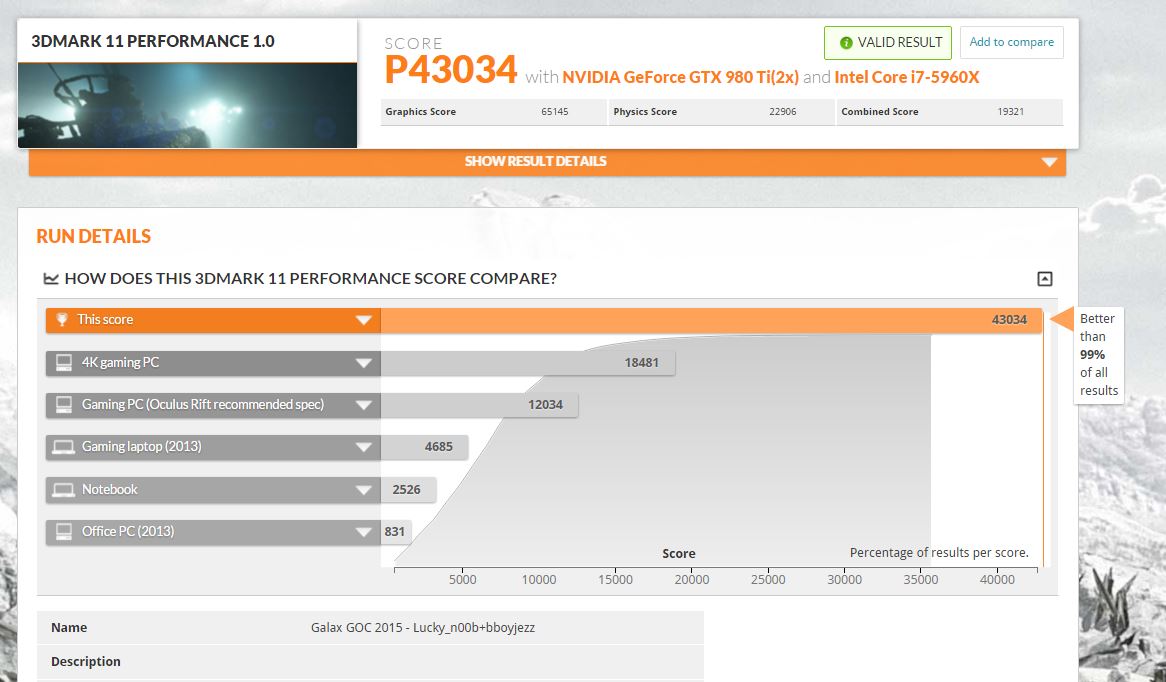Click the 18481 score bar for 4K gaming PC
Screen dimensions: 1166x682
pos(528,363)
